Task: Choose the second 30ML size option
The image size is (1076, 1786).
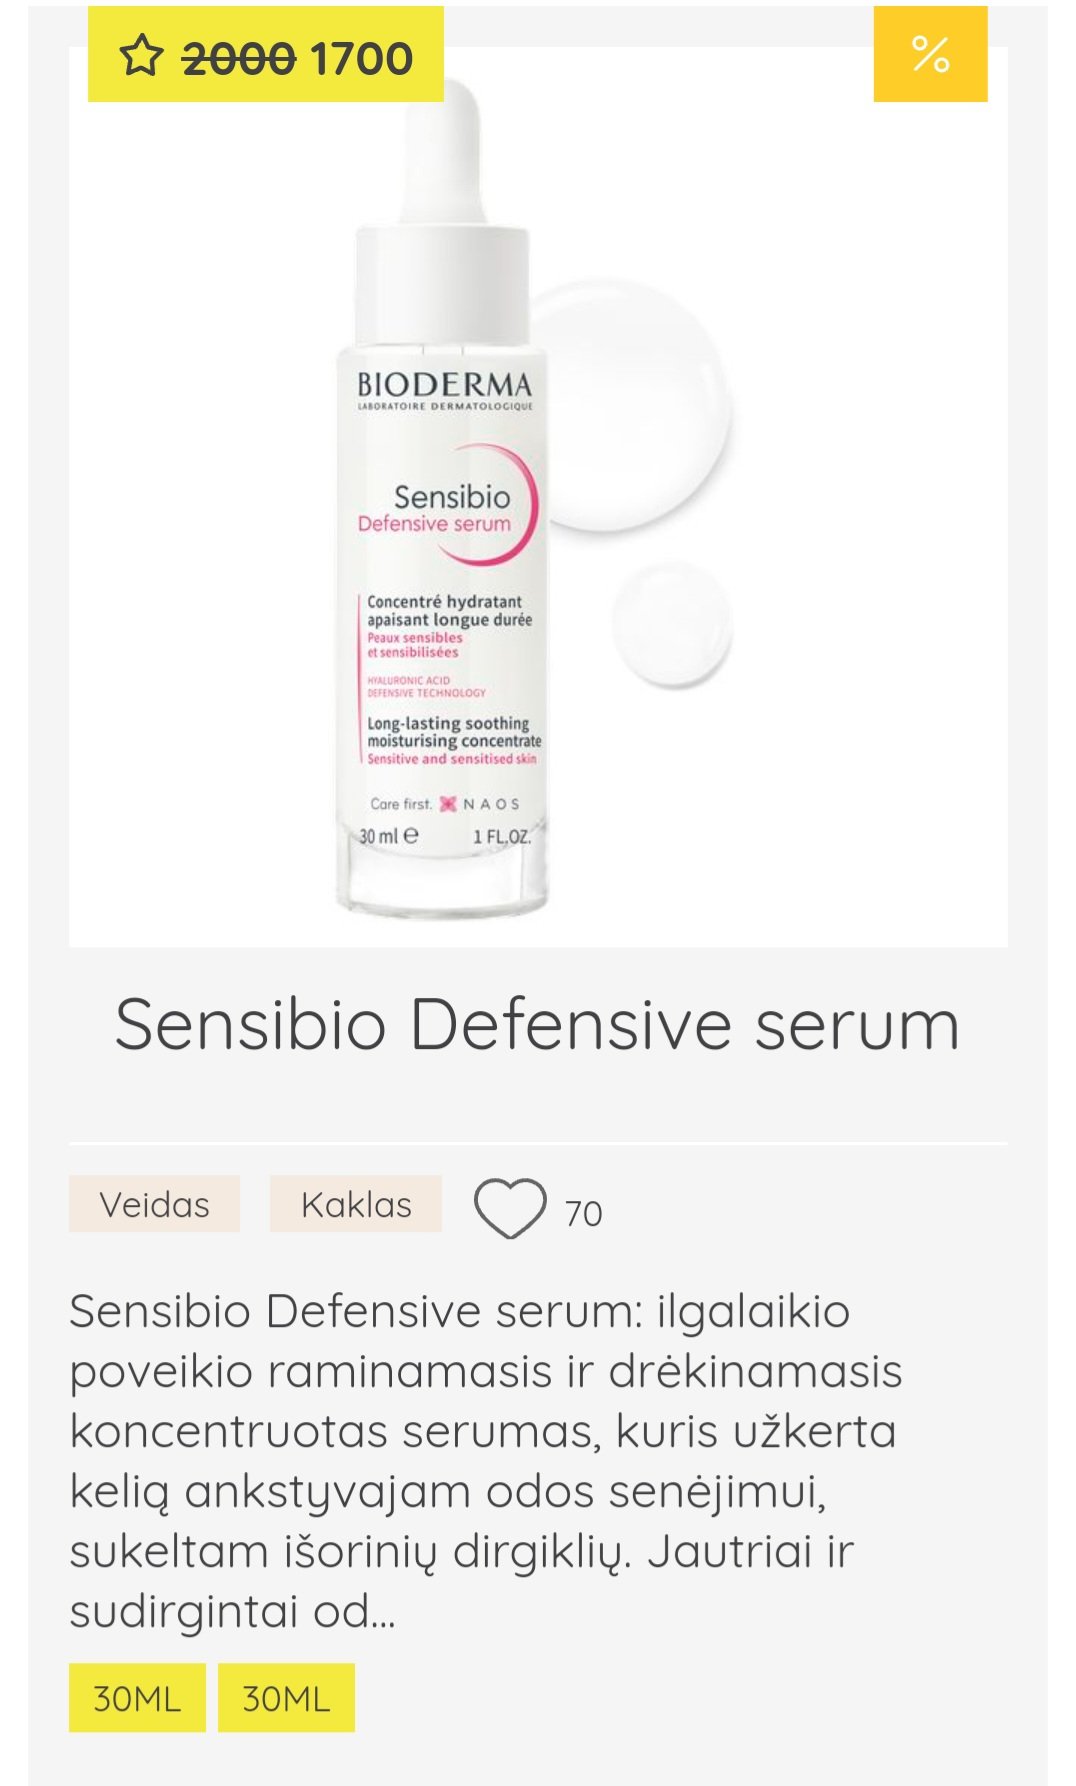Action: (286, 1698)
